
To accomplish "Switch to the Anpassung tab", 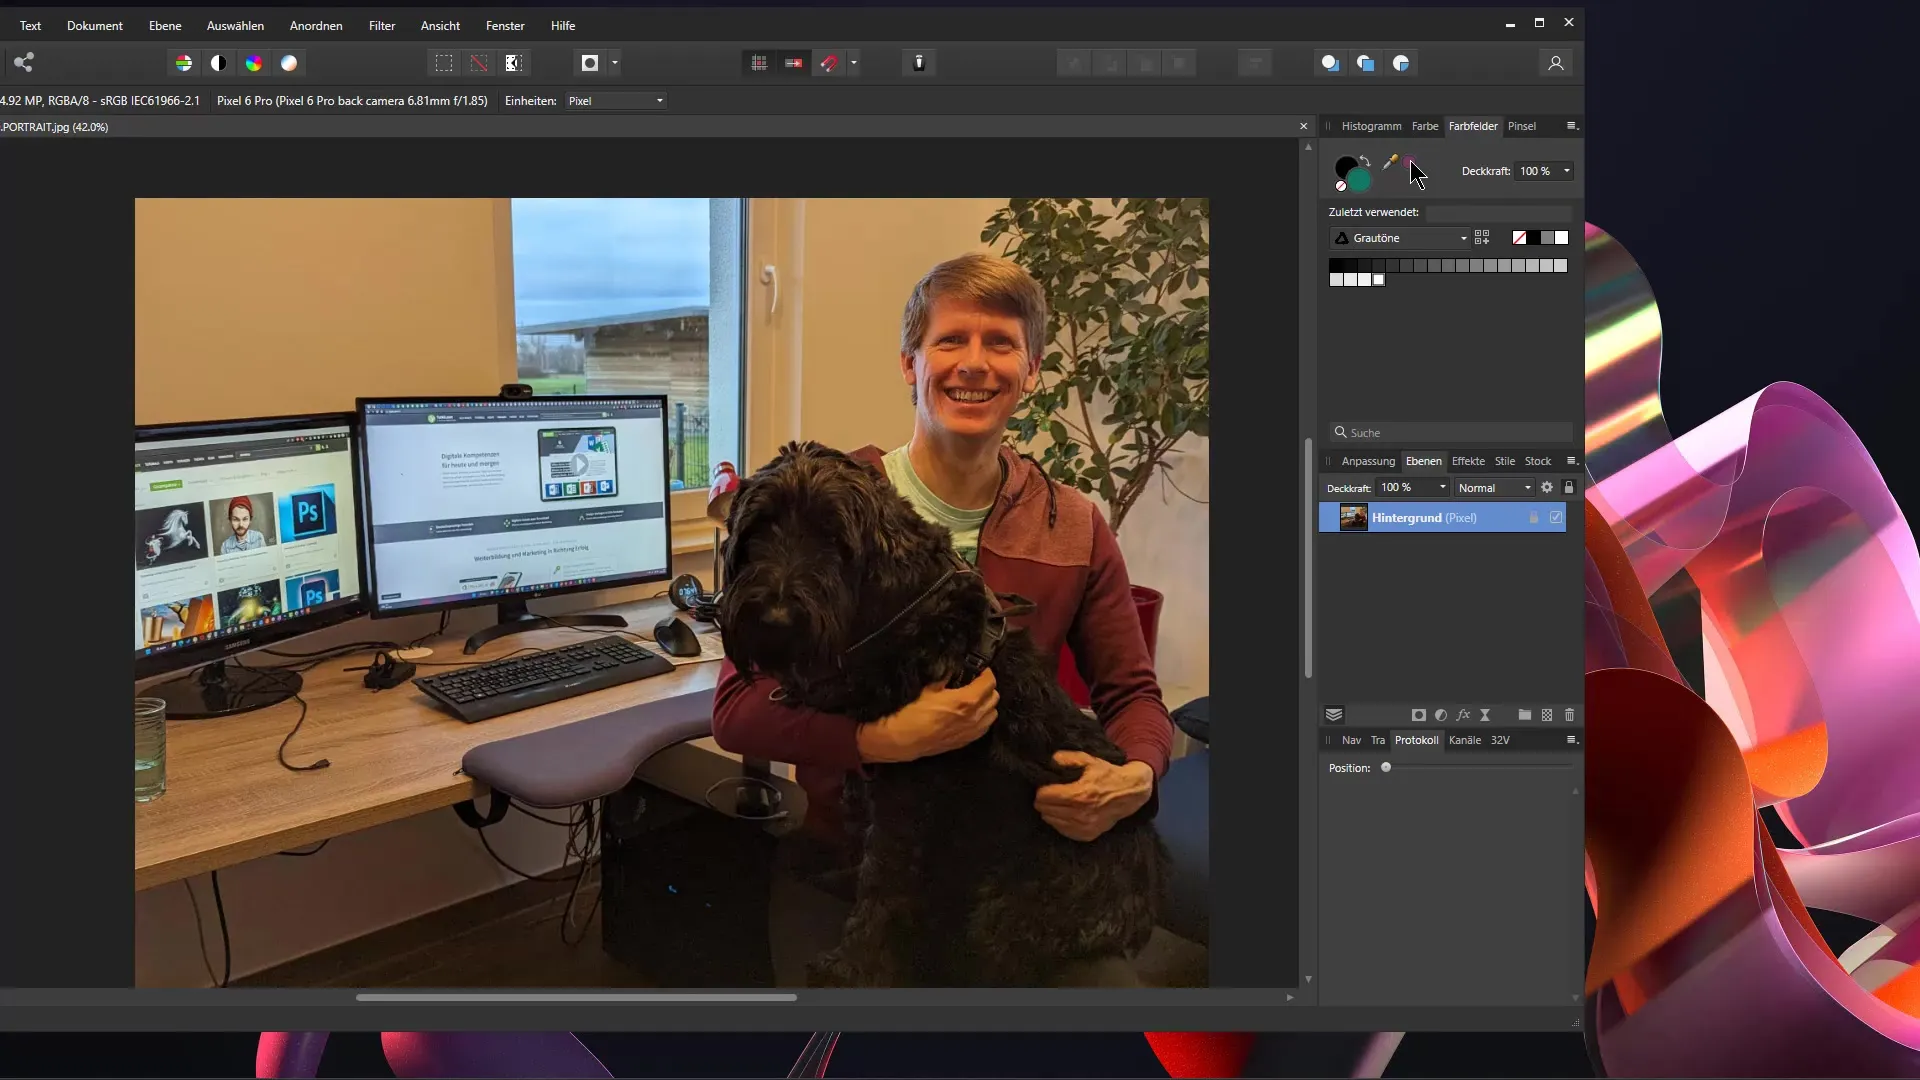I will coord(1368,461).
